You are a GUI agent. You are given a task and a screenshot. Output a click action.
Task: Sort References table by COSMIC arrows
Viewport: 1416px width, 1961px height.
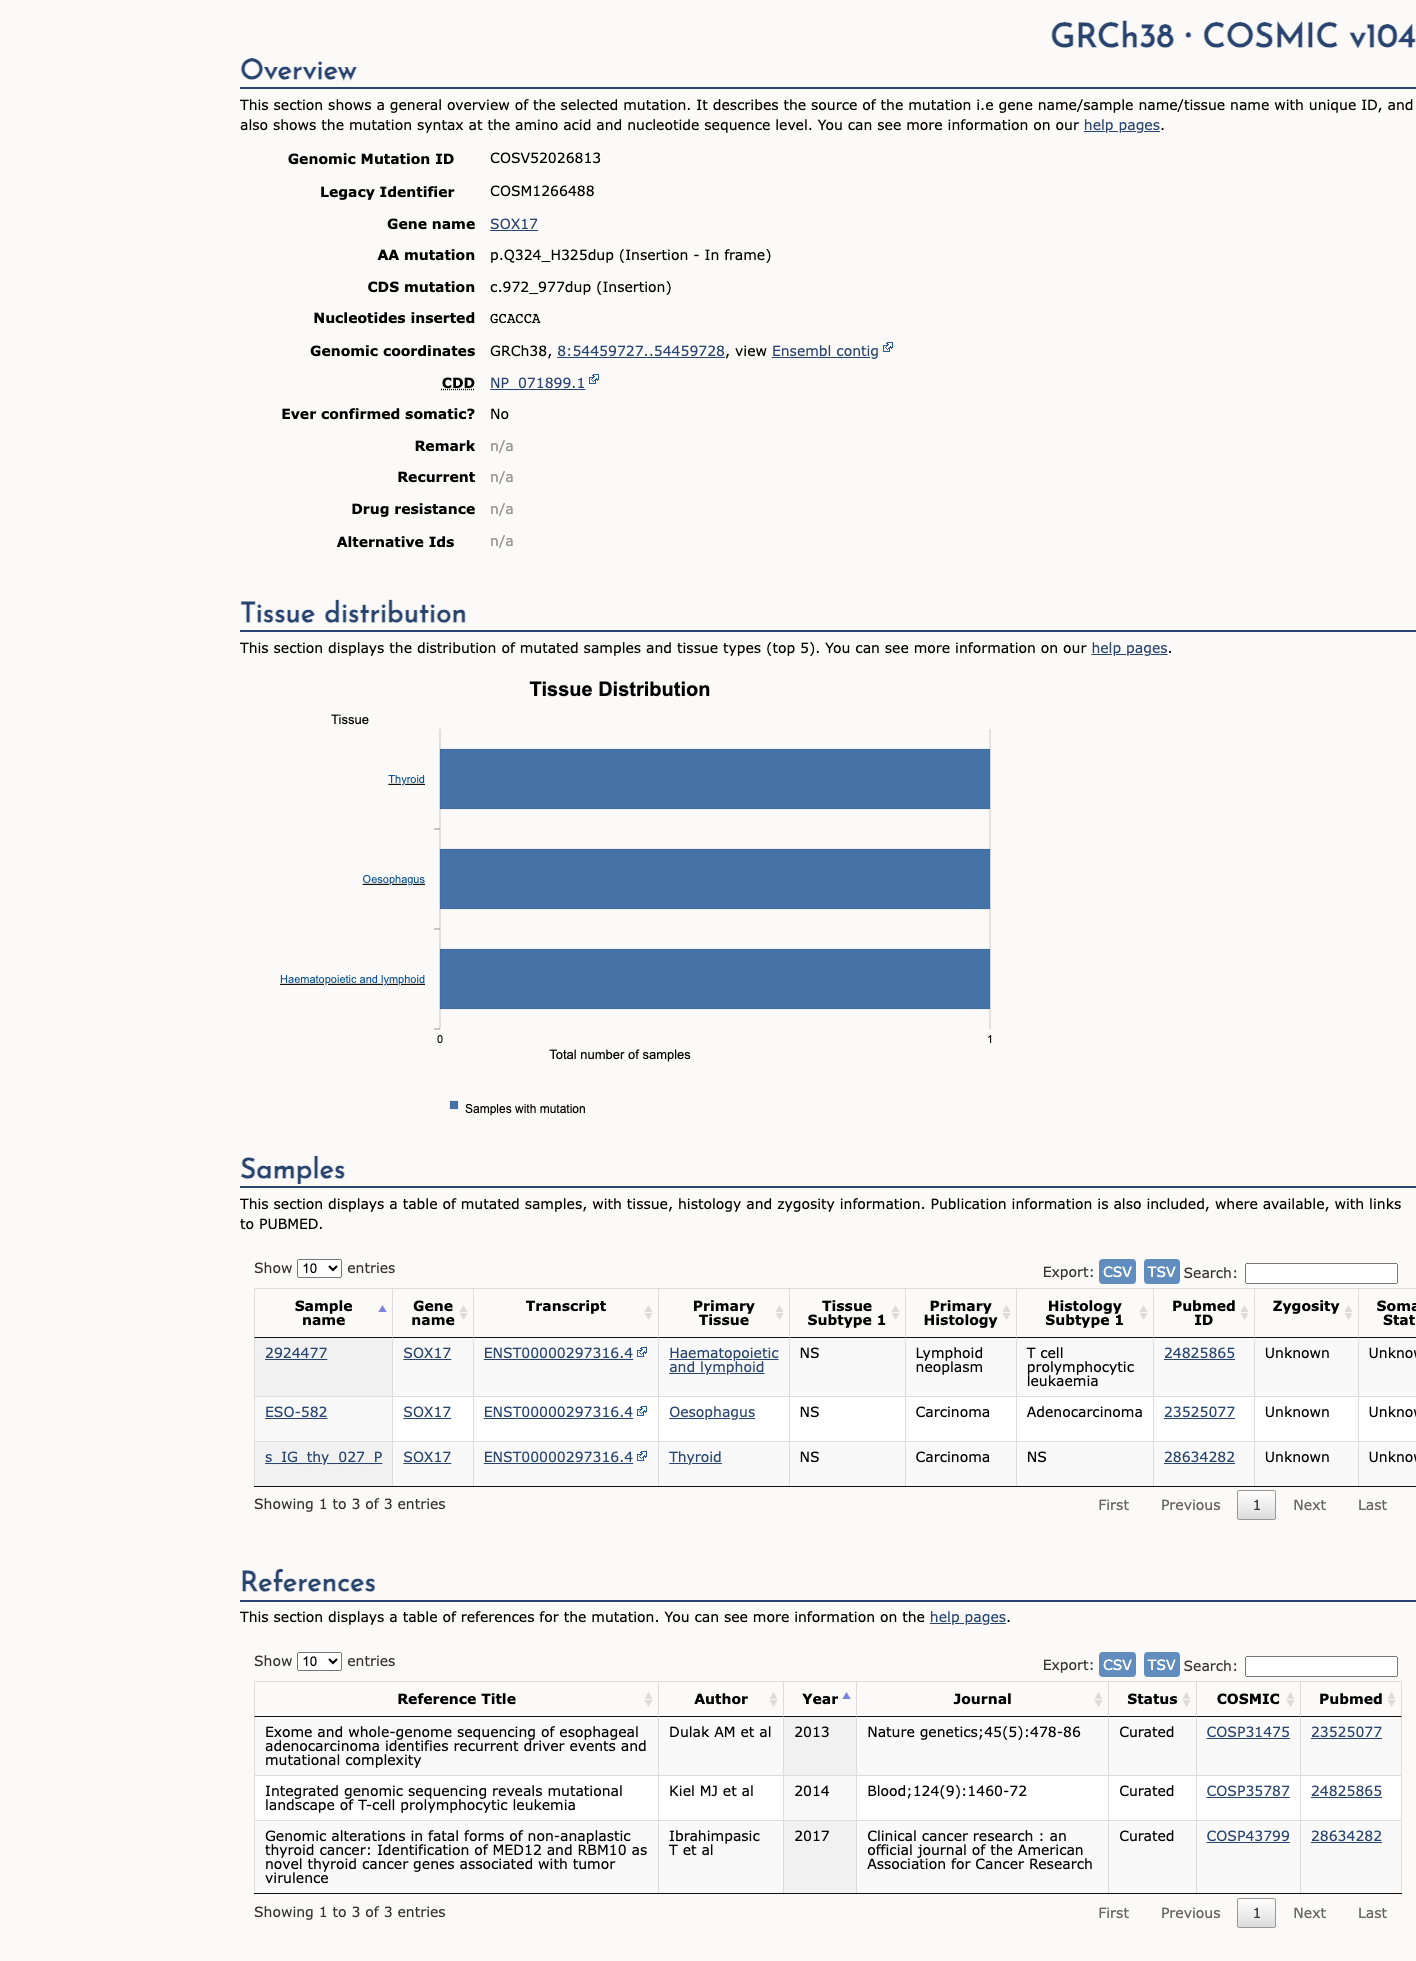1290,1699
